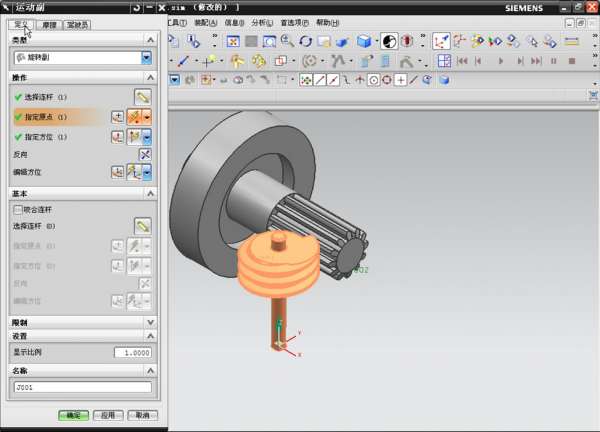Open the 分析(L) menu
This screenshot has width=600, height=432.
point(262,23)
